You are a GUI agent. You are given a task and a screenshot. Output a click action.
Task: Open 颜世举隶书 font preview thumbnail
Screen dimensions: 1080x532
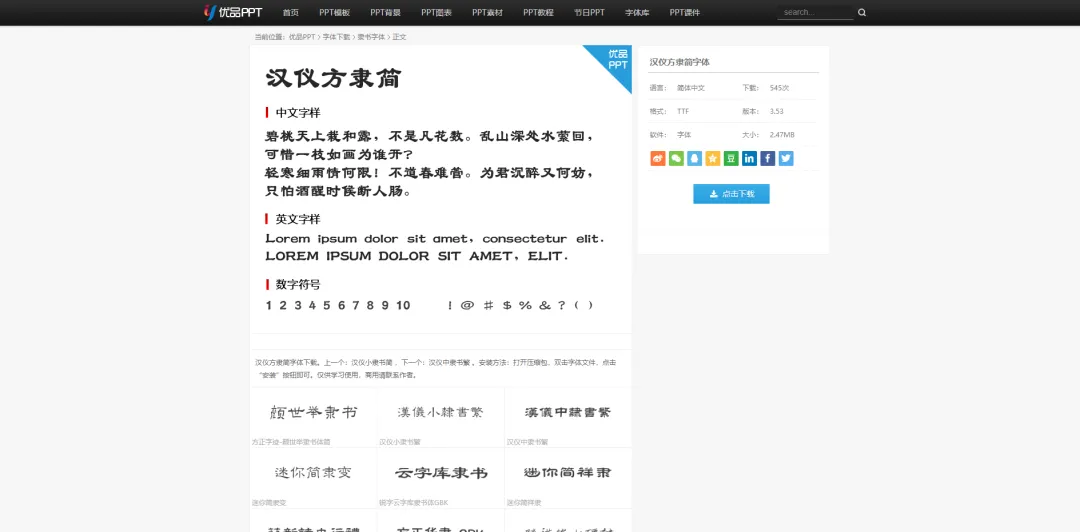[313, 413]
